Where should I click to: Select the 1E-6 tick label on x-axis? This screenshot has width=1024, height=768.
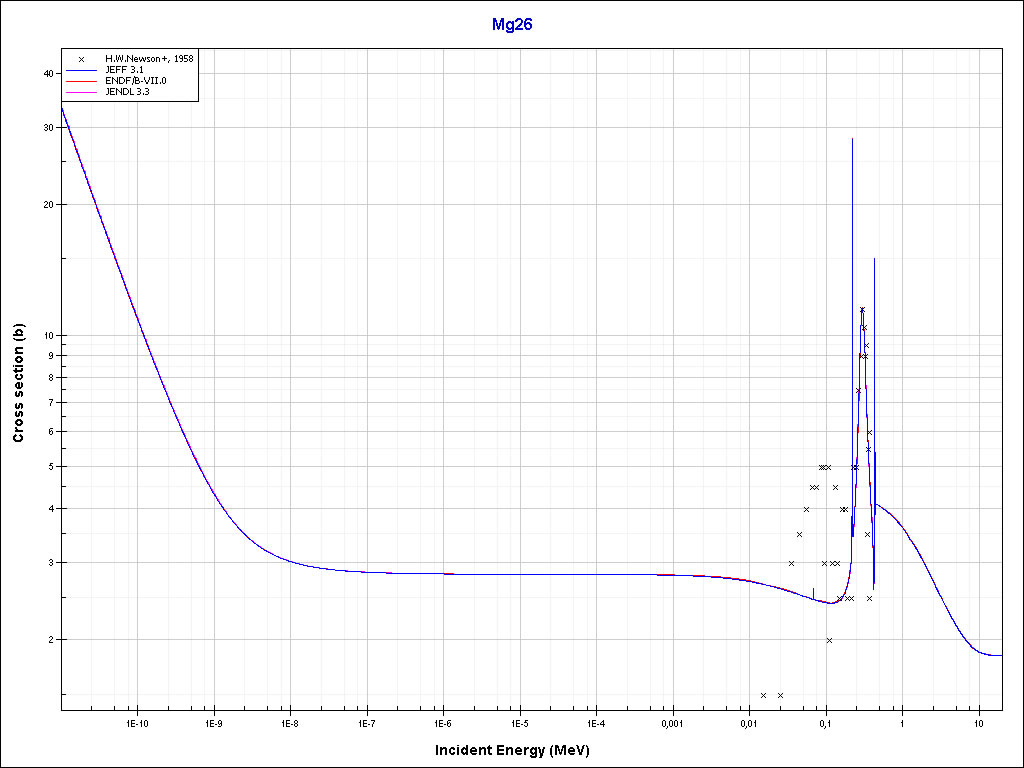[x=443, y=722]
